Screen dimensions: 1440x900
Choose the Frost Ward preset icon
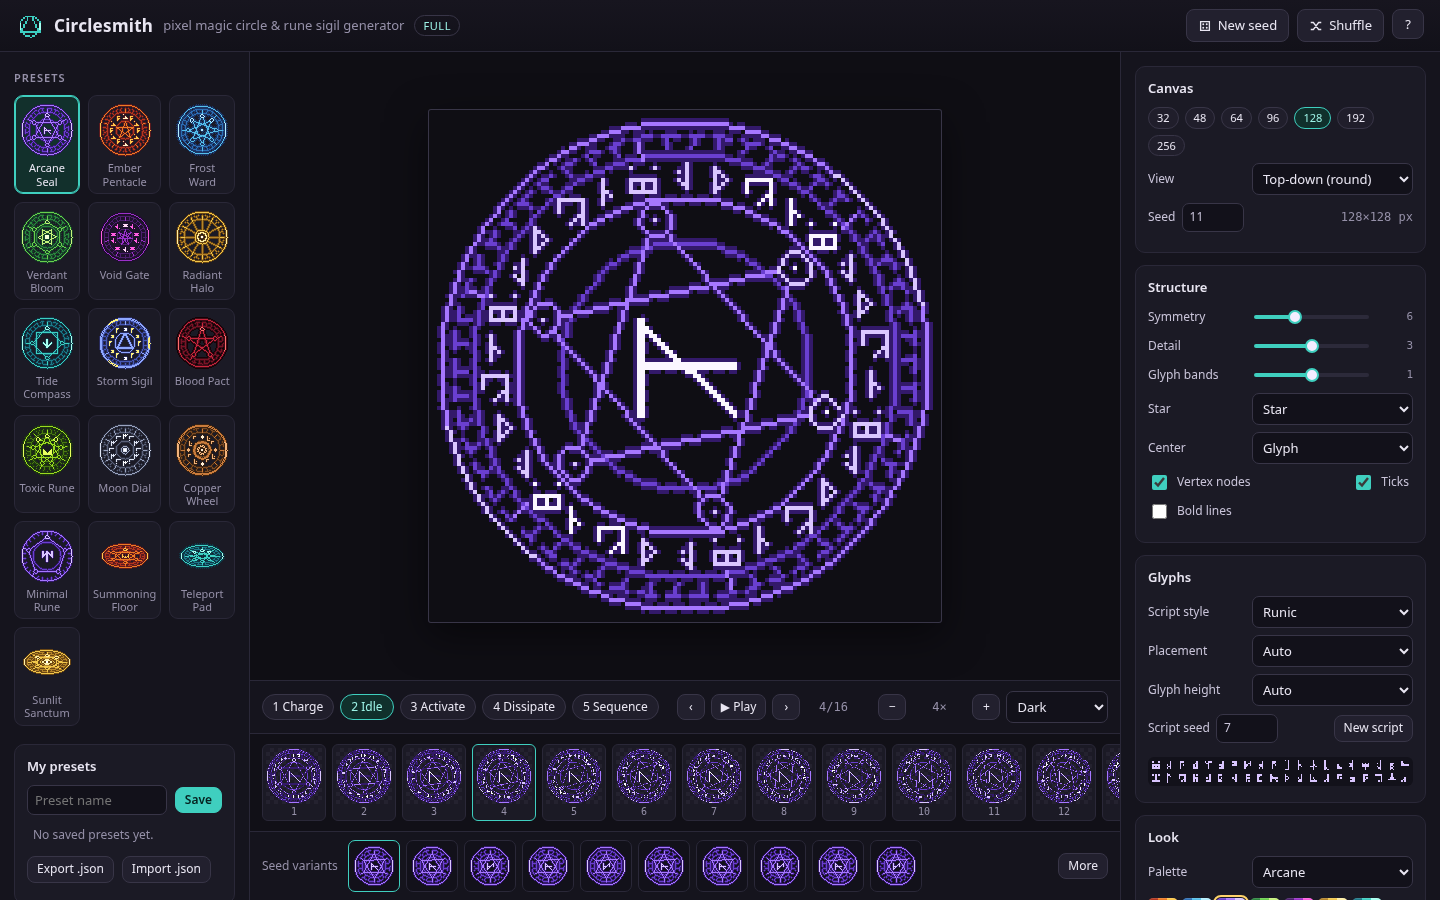tap(202, 130)
